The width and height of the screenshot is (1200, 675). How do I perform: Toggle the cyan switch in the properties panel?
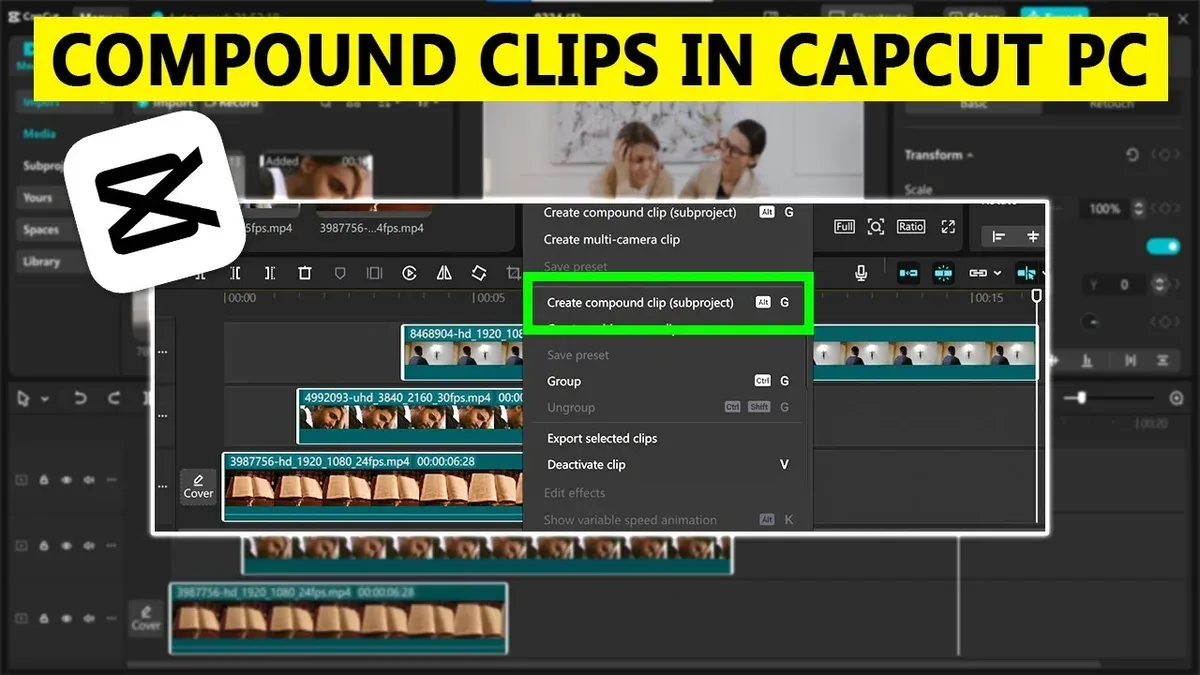[x=1163, y=247]
